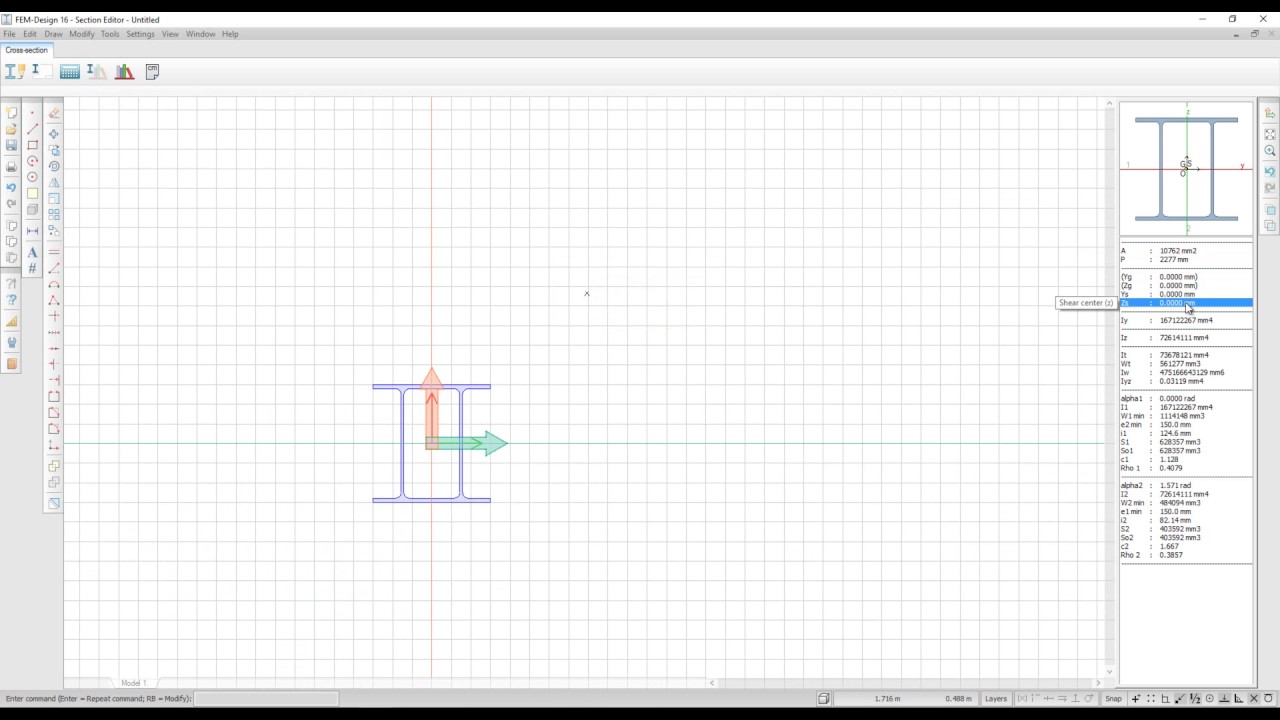The image size is (1280, 720).
Task: Select the Iz 72614111 mm4 row
Action: tap(1186, 338)
